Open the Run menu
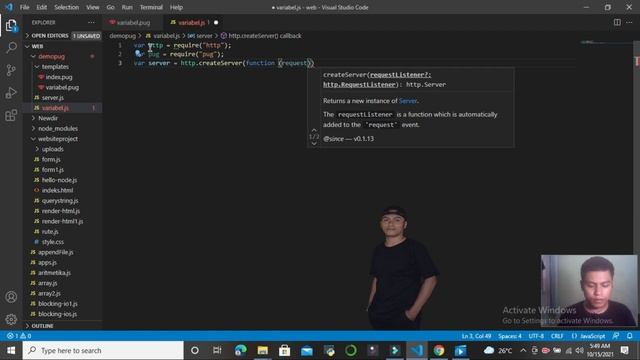The width and height of the screenshot is (640, 360). pos(127,7)
